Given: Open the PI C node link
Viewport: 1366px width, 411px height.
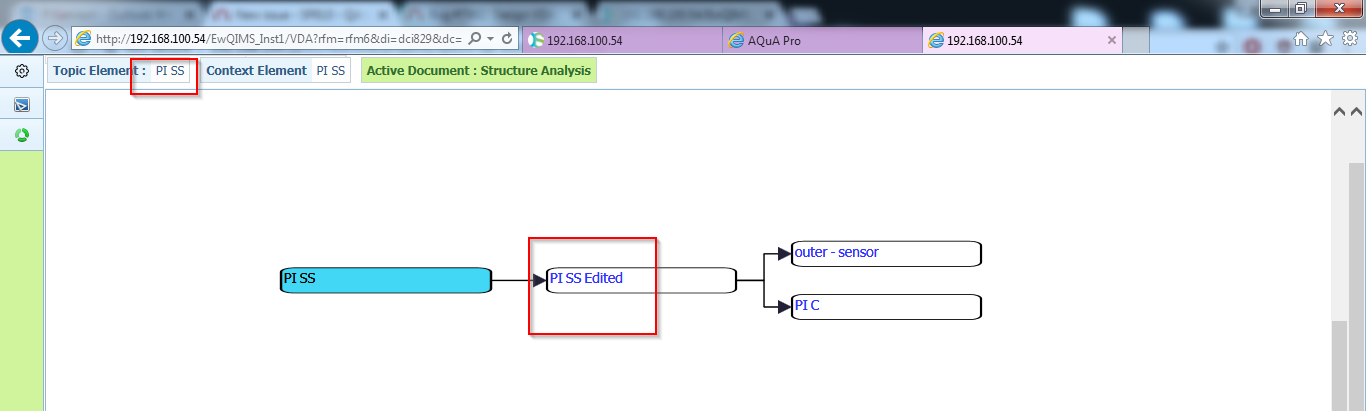Looking at the screenshot, I should [807, 305].
